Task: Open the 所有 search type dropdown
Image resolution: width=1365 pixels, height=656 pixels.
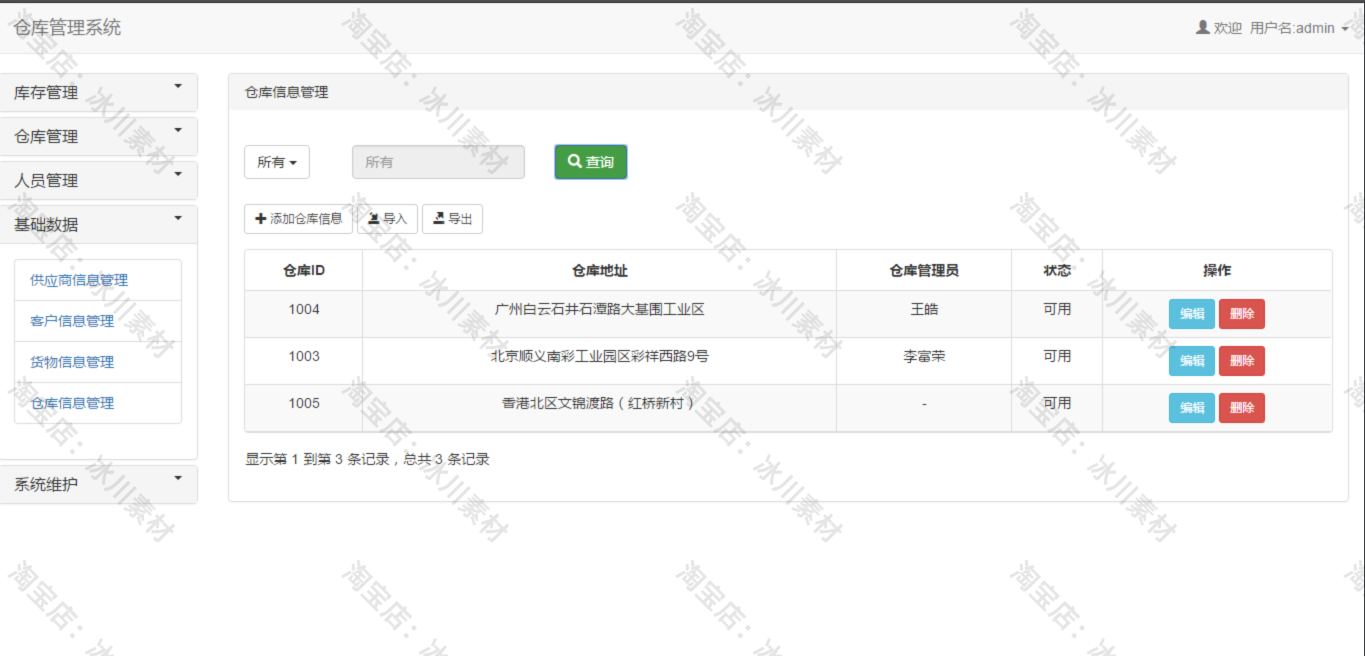Action: coord(277,162)
